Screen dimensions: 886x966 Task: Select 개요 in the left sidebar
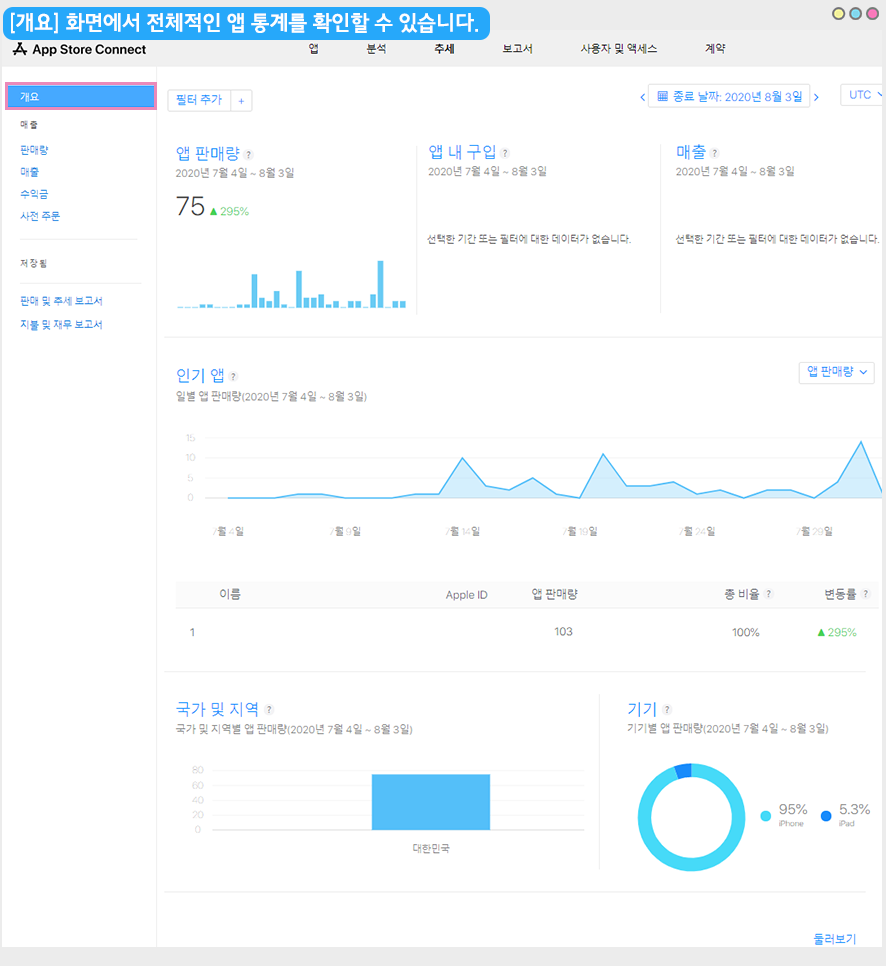(x=80, y=96)
